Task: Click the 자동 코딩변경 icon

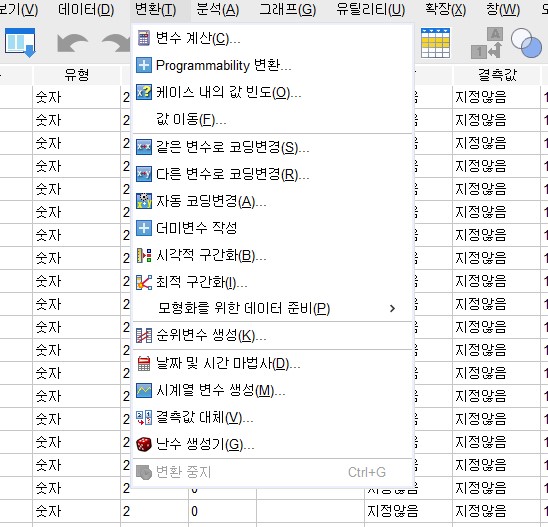Action: pyautogui.click(x=144, y=201)
